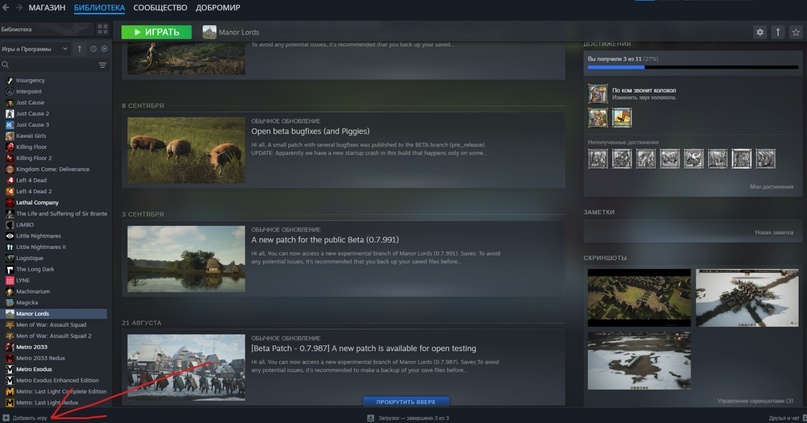Click Manor Lords header game icon
This screenshot has width=807, height=423.
coord(209,32)
